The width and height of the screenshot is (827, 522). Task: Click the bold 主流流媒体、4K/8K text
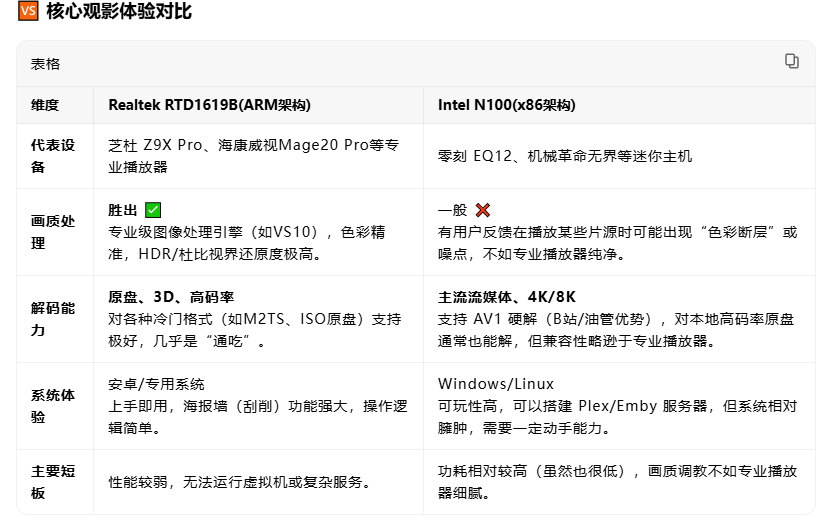(507, 297)
